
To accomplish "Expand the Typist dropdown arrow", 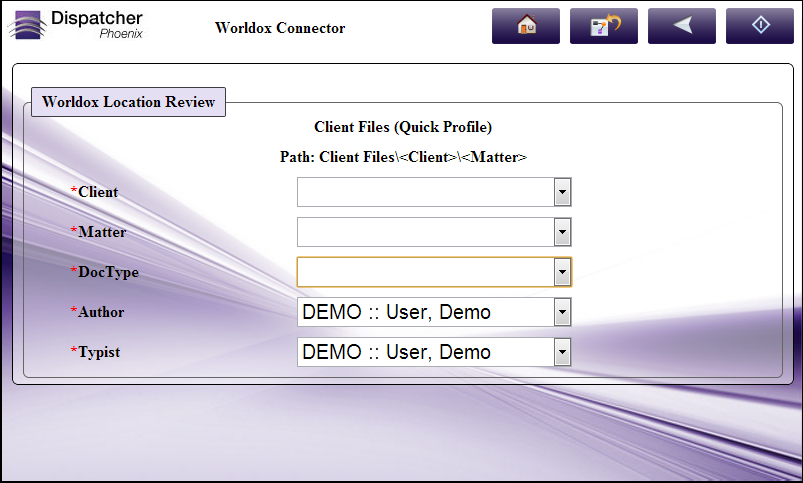I will point(562,352).
